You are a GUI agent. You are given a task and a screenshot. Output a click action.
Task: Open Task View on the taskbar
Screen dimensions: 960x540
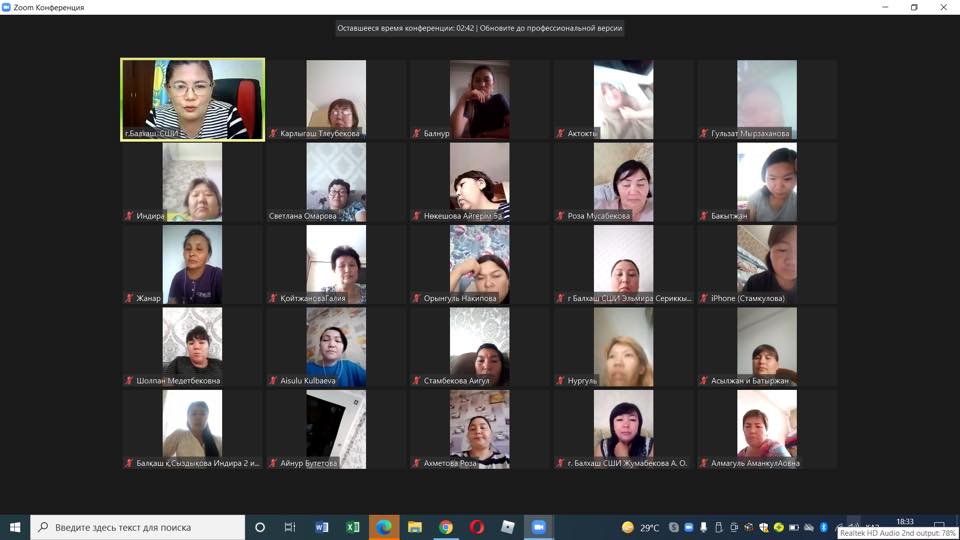(290, 527)
